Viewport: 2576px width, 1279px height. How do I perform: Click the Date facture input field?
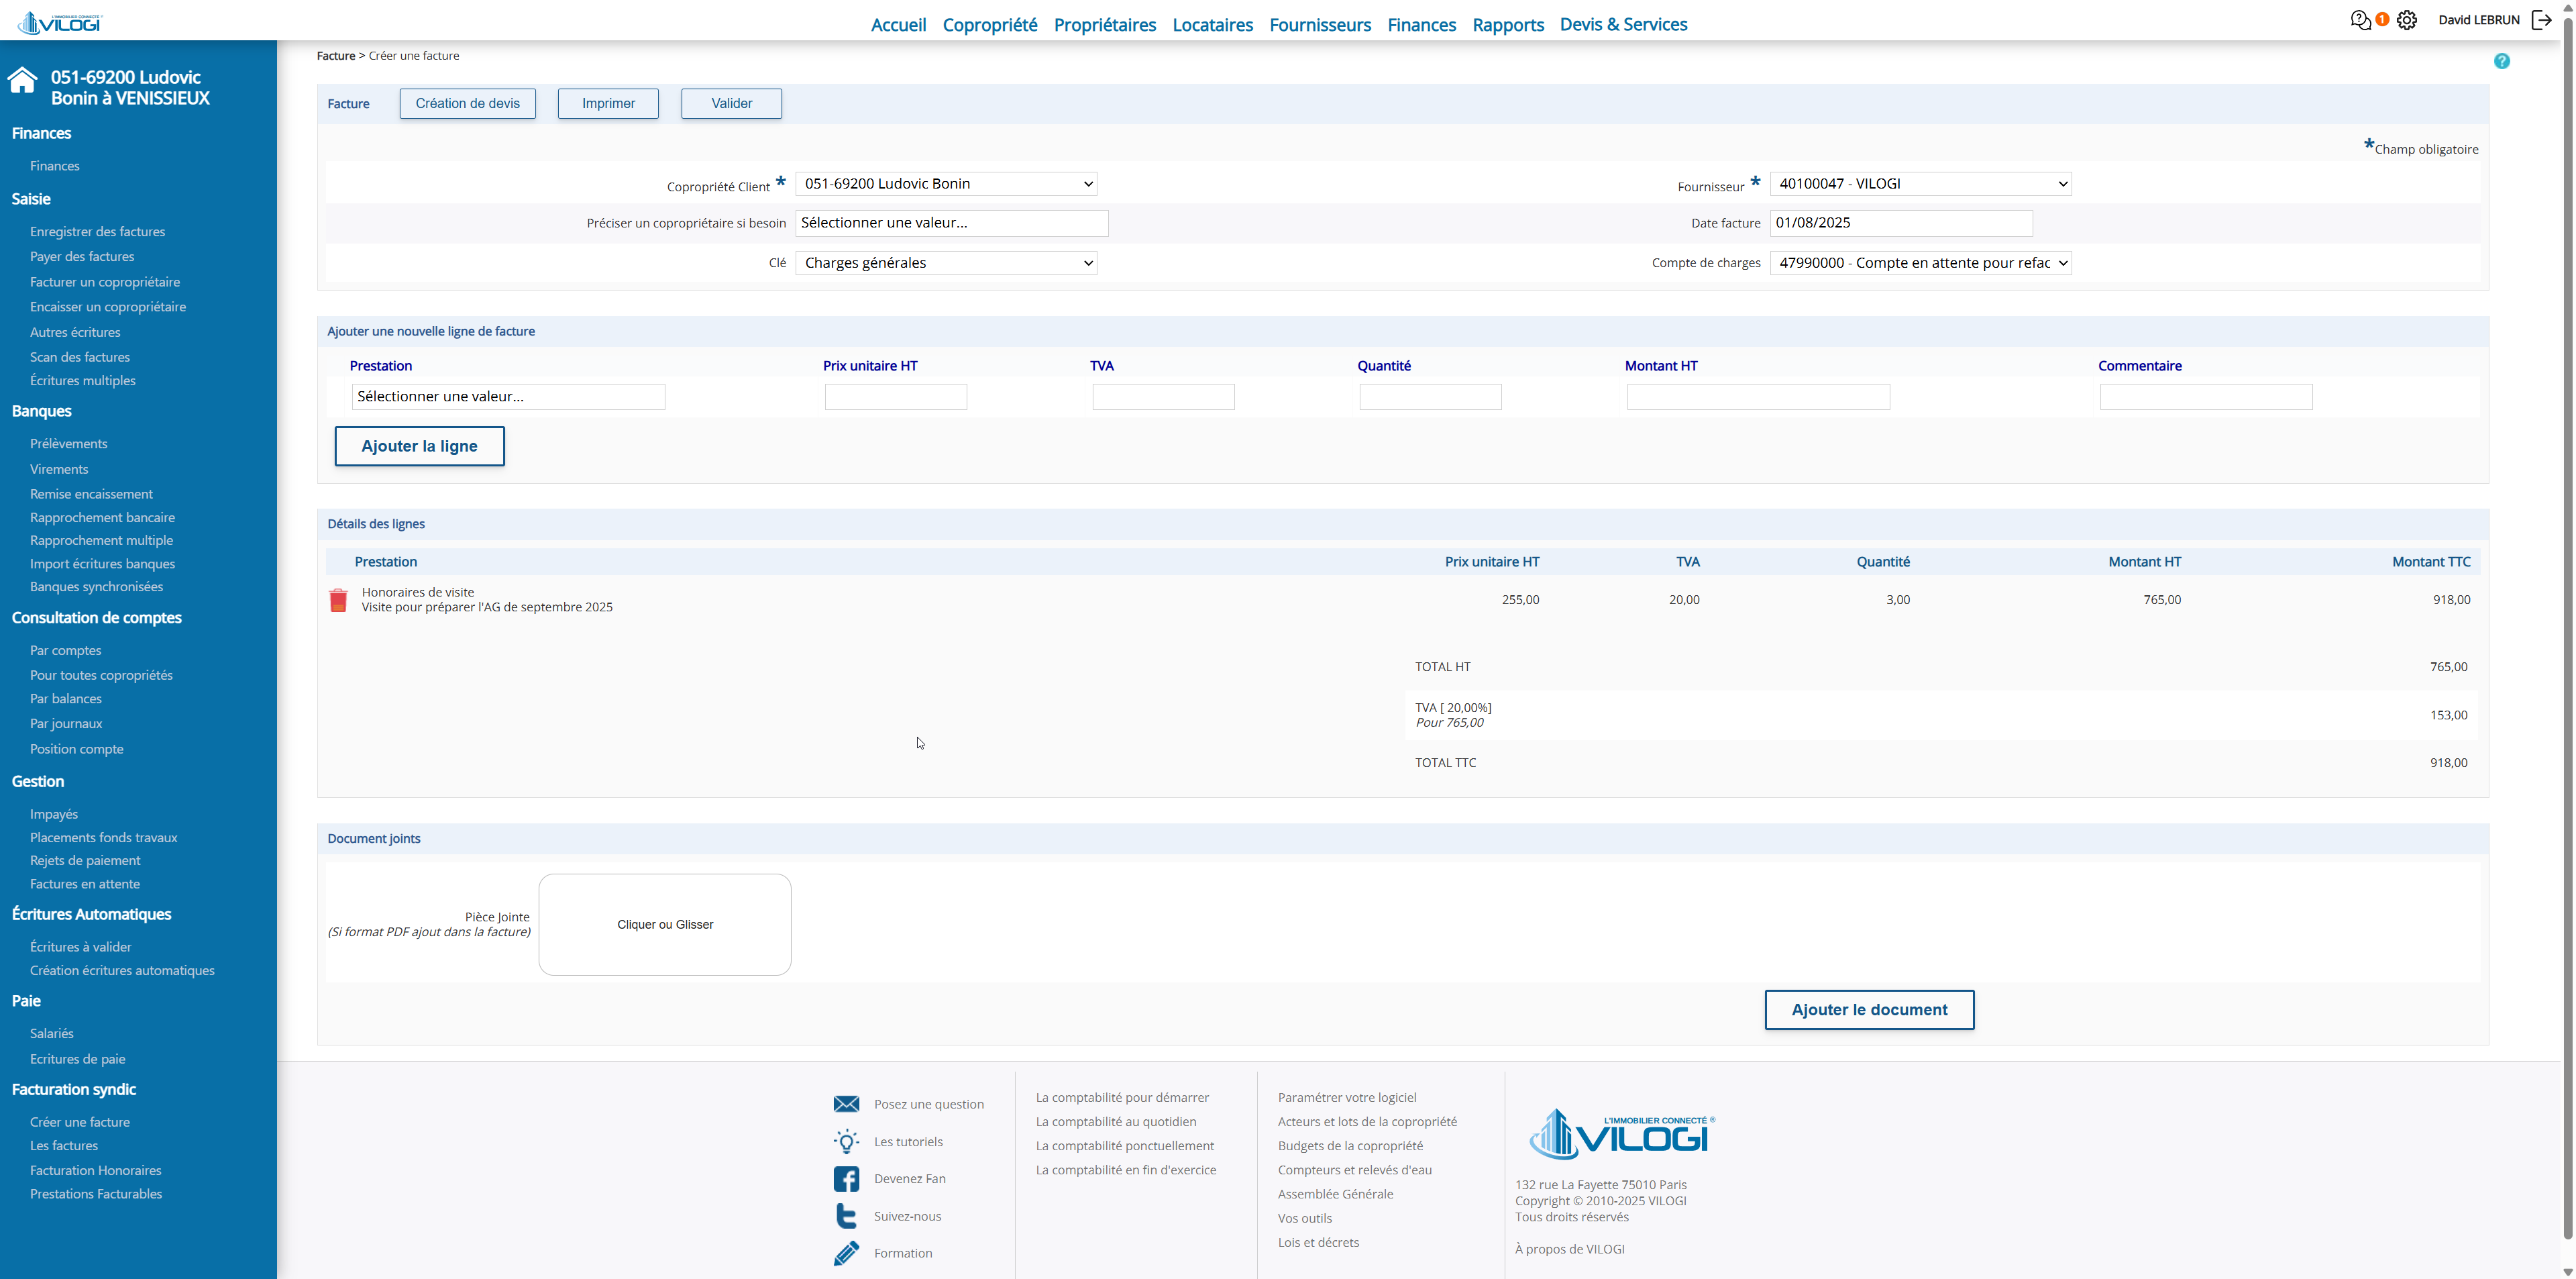(1901, 223)
